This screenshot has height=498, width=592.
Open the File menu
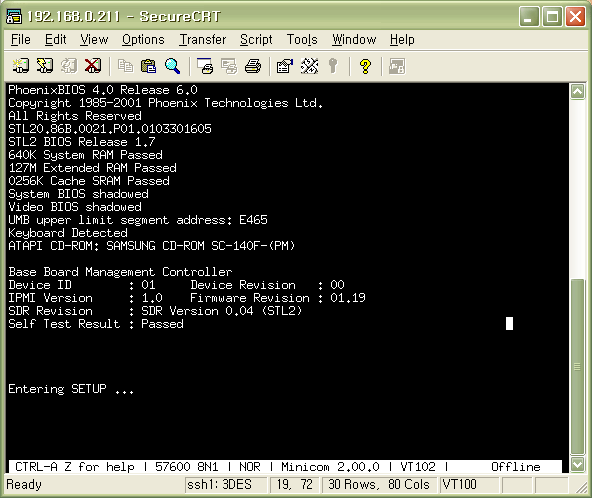pos(20,40)
